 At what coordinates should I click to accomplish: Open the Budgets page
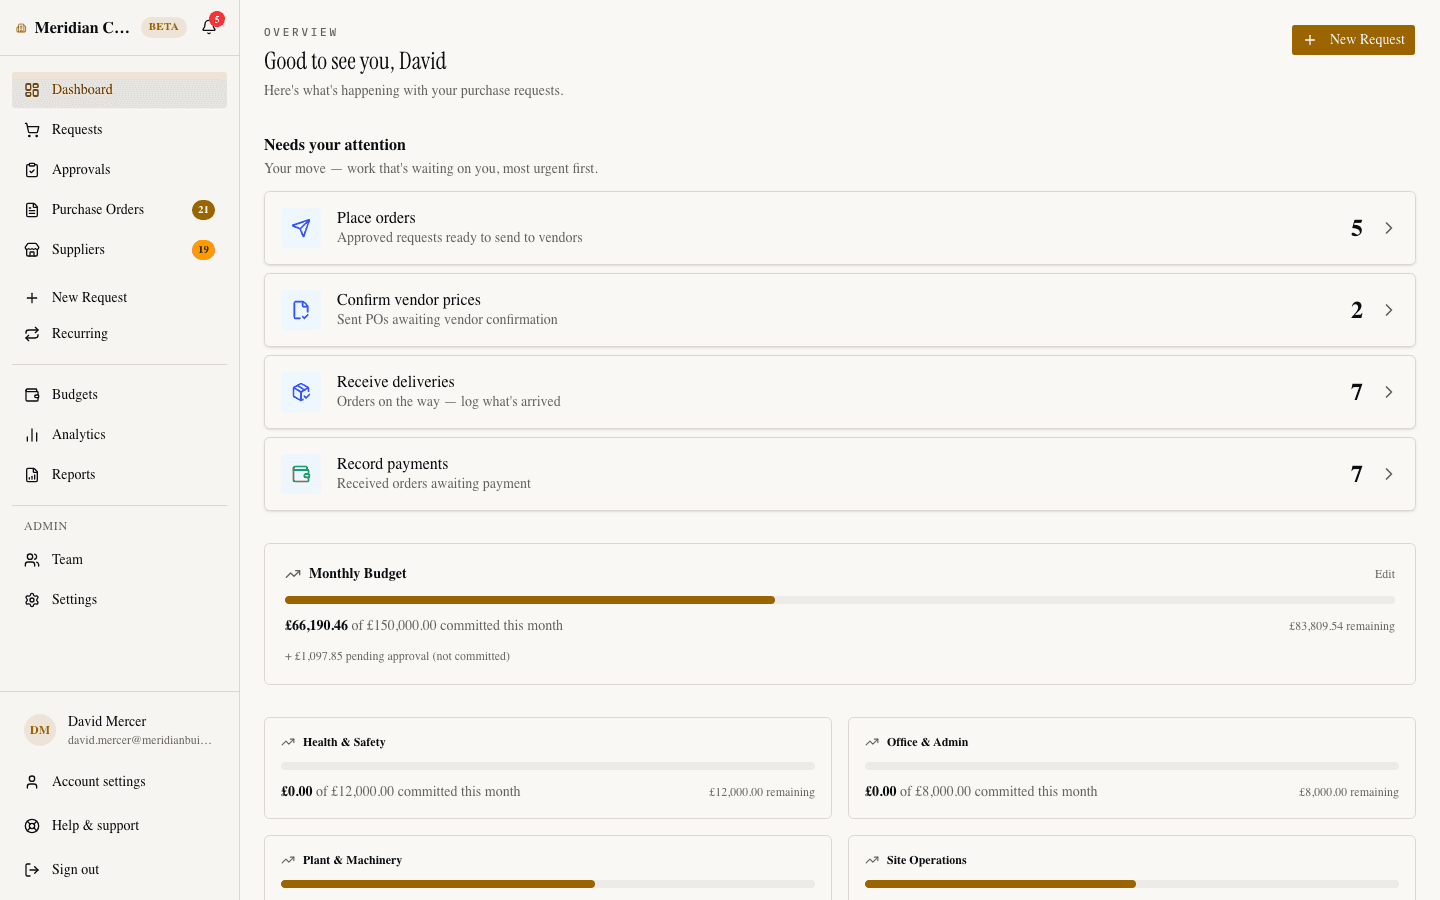click(119, 395)
